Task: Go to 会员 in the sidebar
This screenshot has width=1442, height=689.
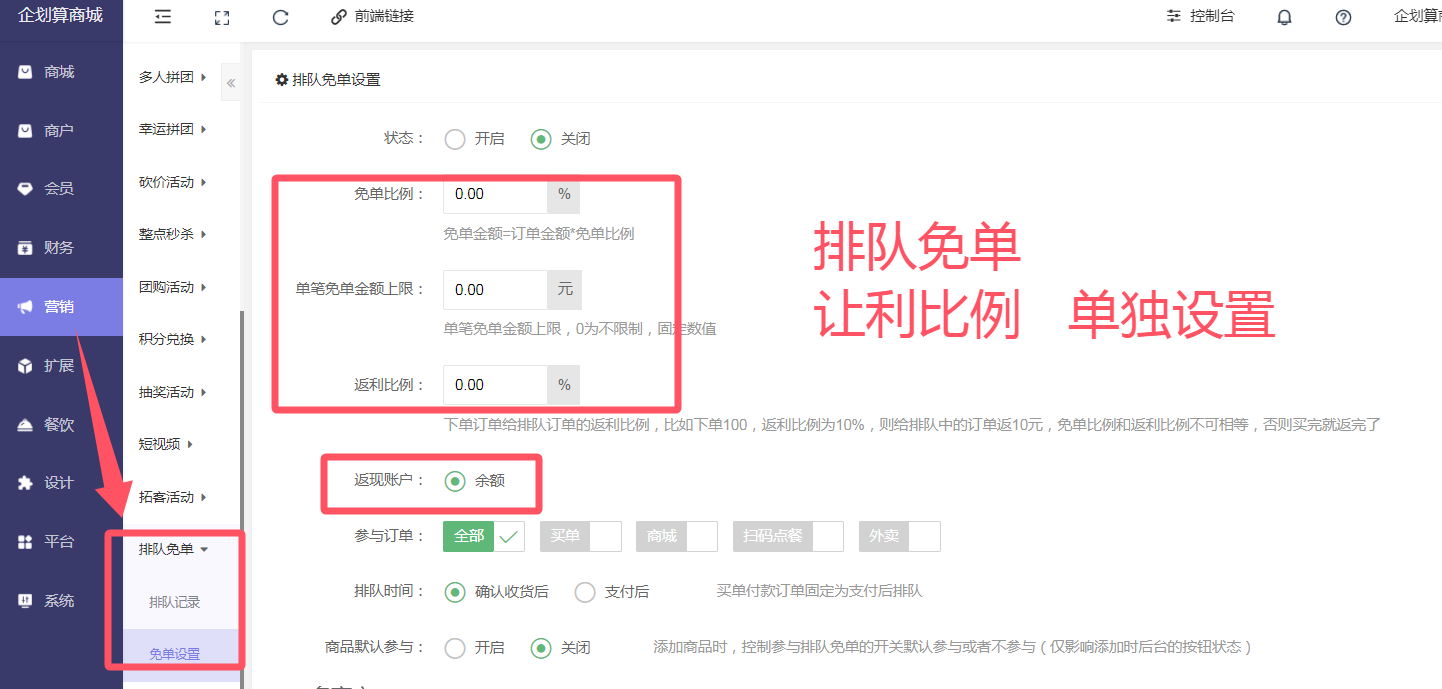Action: point(60,189)
